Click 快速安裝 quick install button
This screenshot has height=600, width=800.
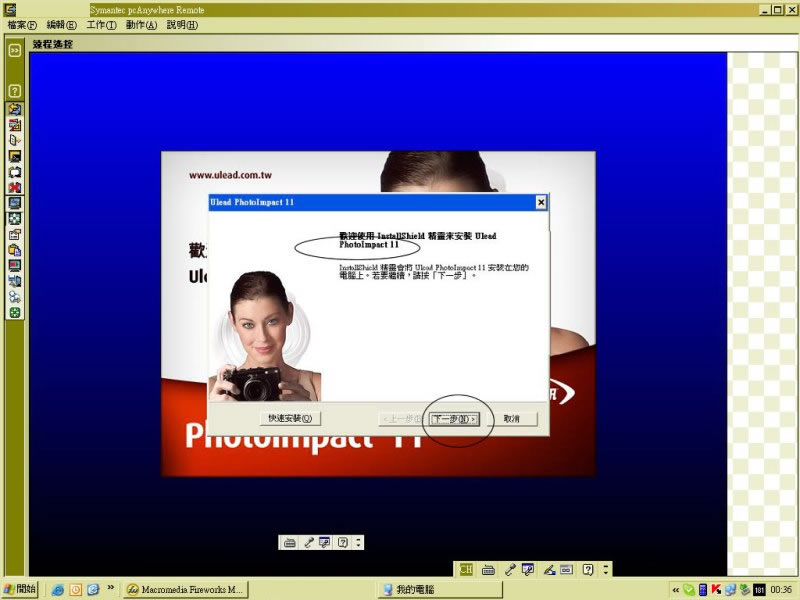(x=290, y=418)
